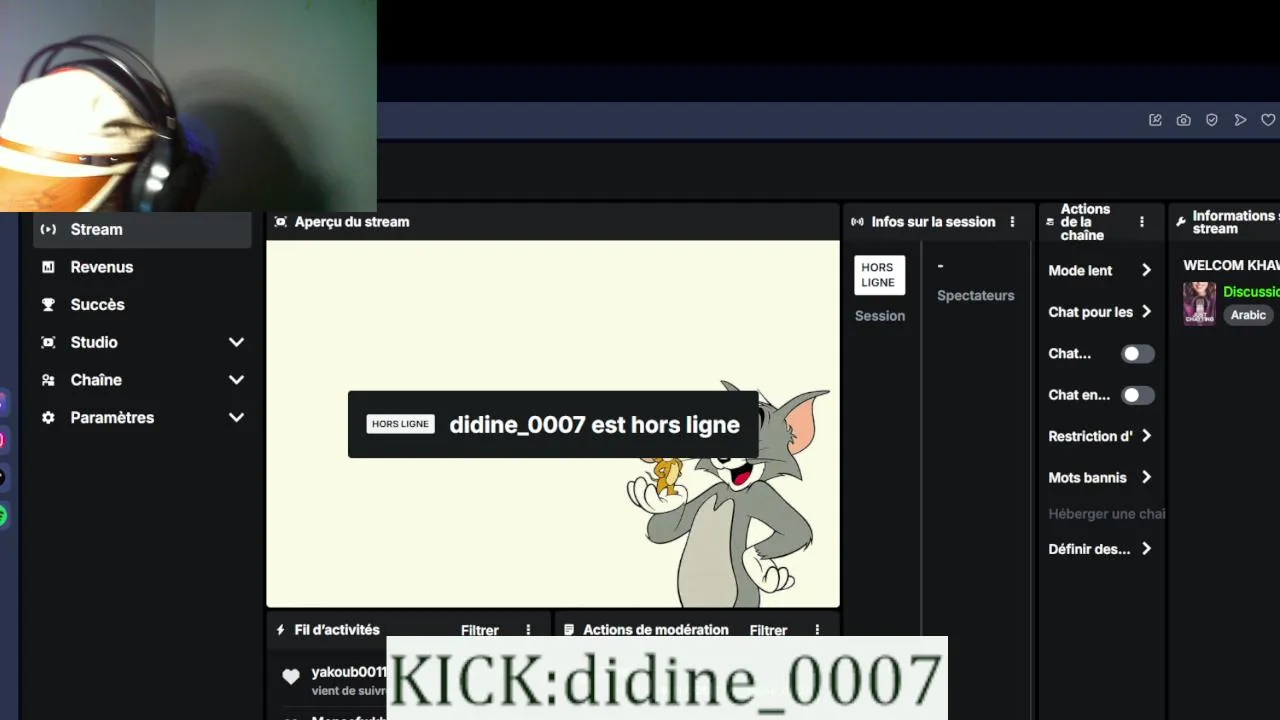Toggle the Chat en... switch
Screen dimensions: 1280x720
point(1138,395)
